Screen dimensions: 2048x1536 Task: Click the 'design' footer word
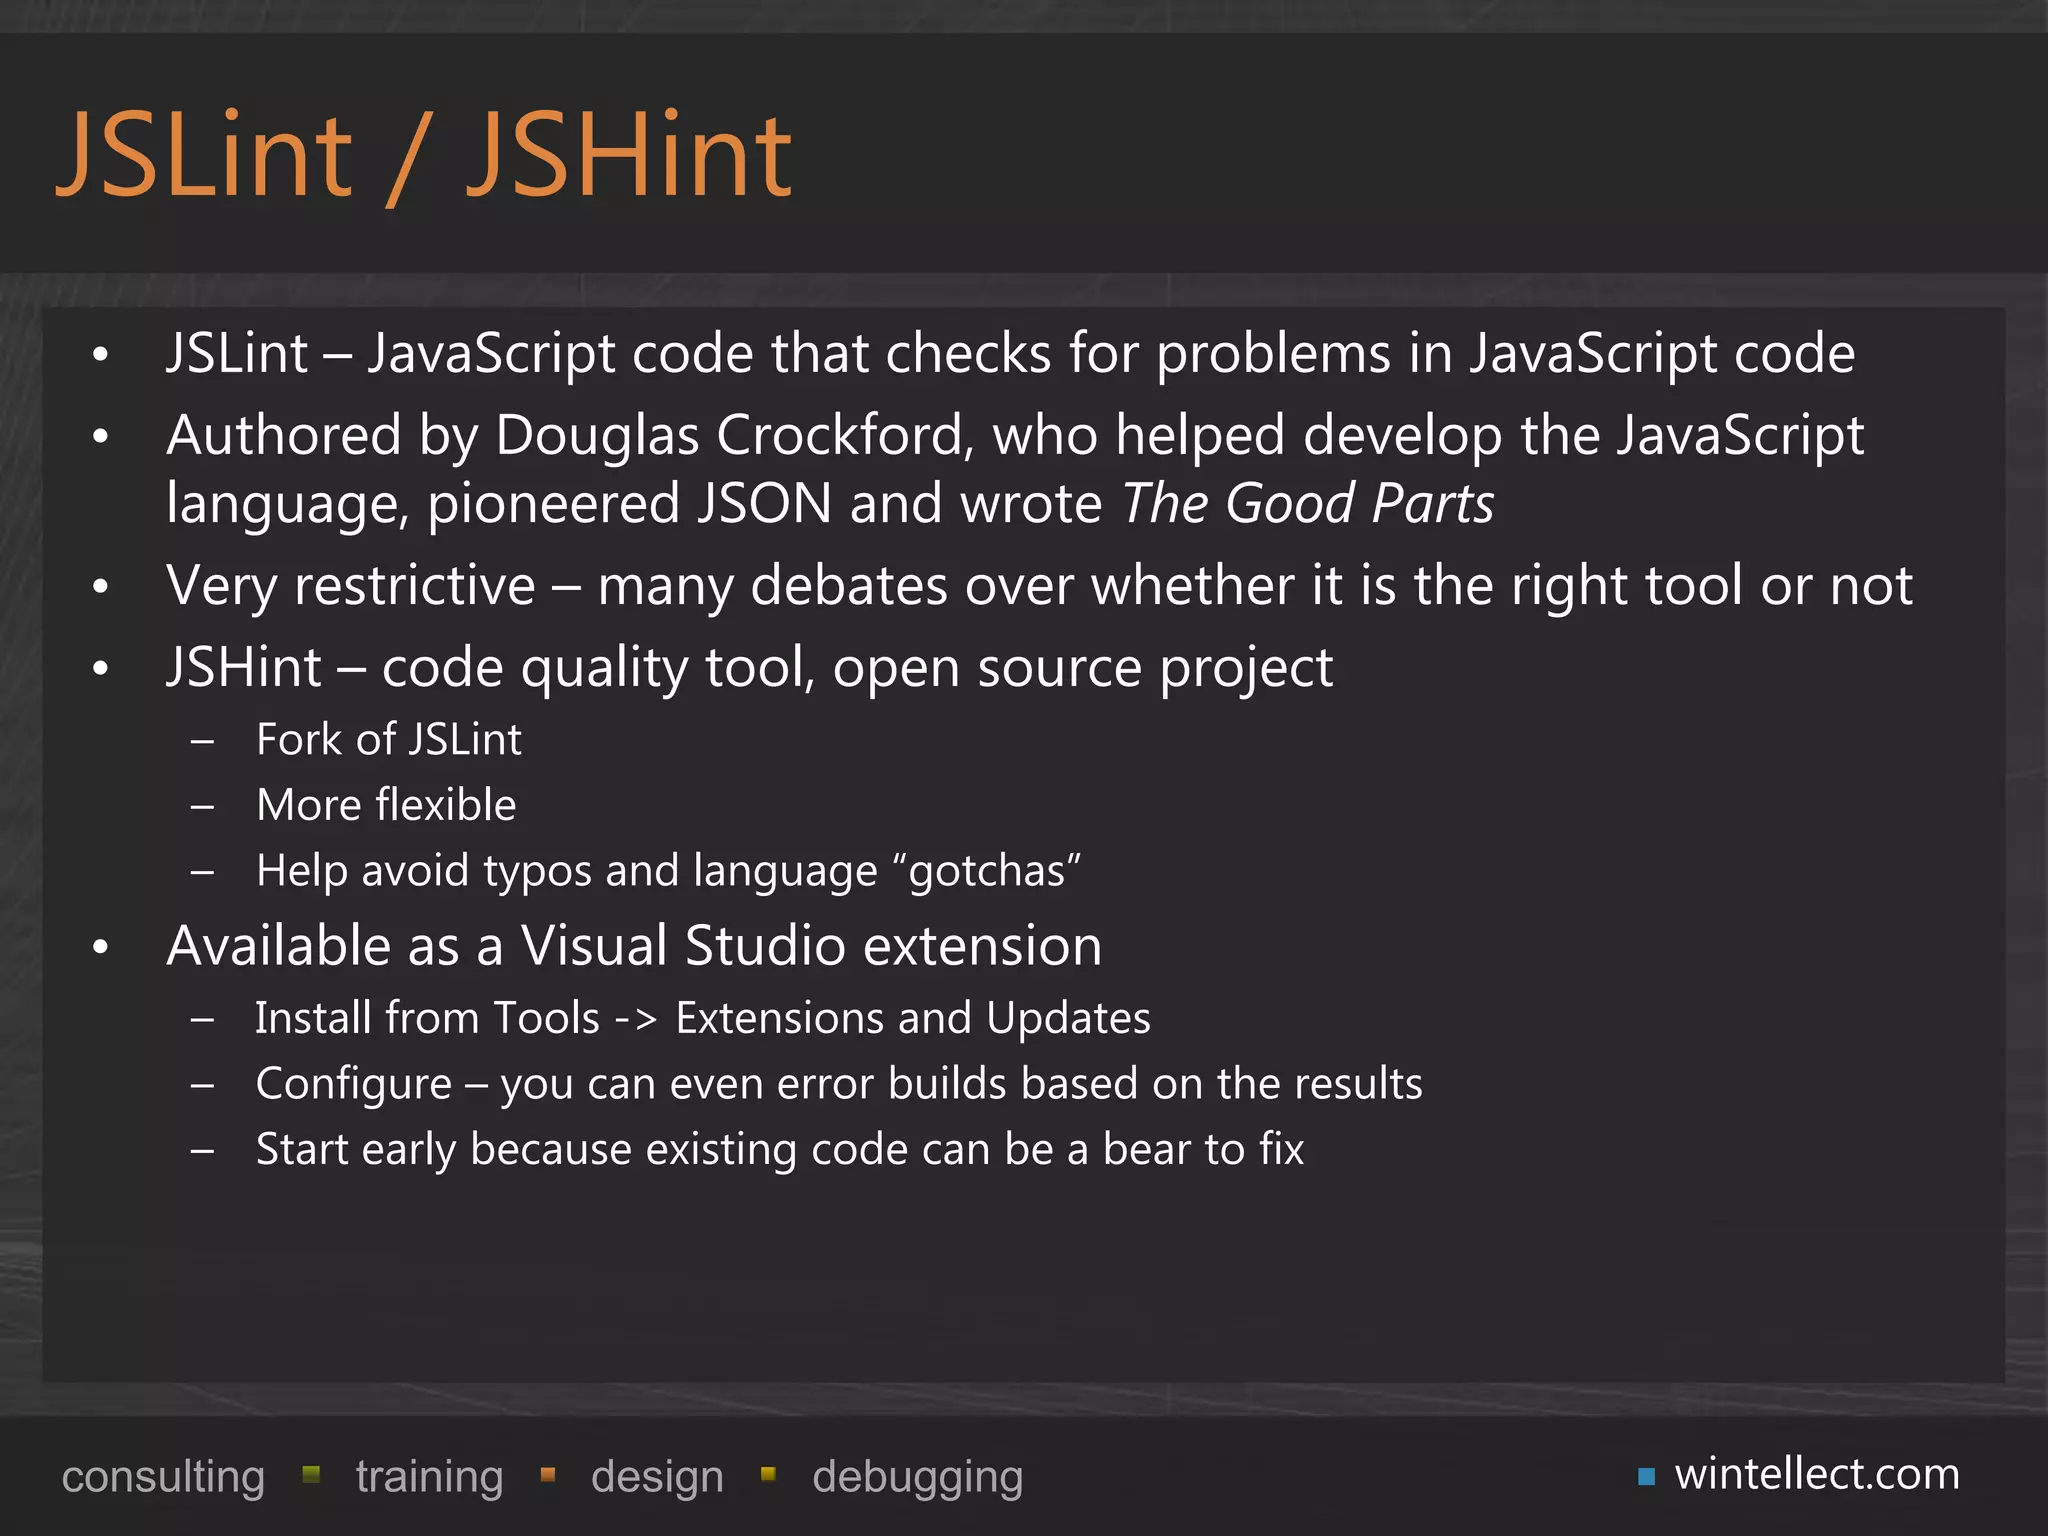[x=657, y=1477]
